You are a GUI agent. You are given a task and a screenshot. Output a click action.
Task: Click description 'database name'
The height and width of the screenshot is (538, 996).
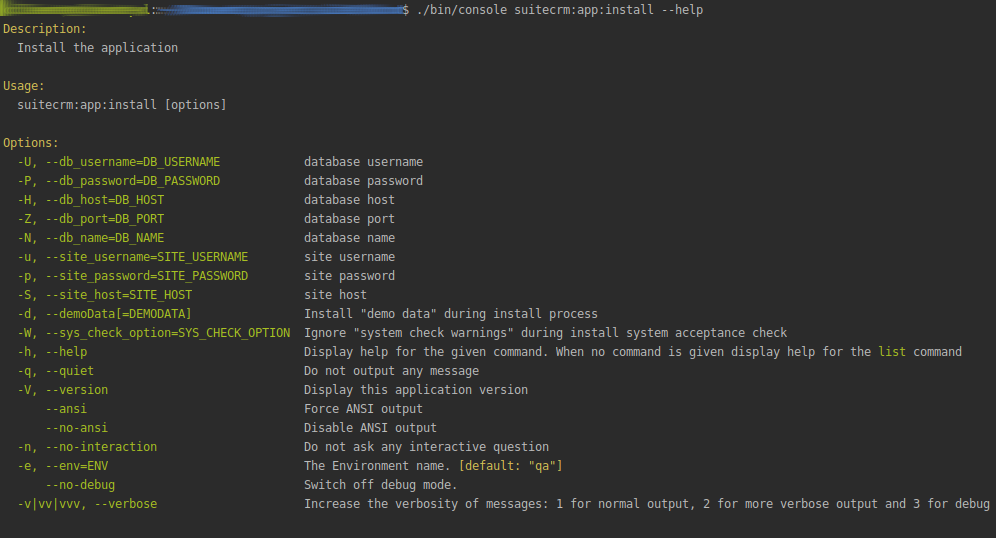tap(349, 238)
